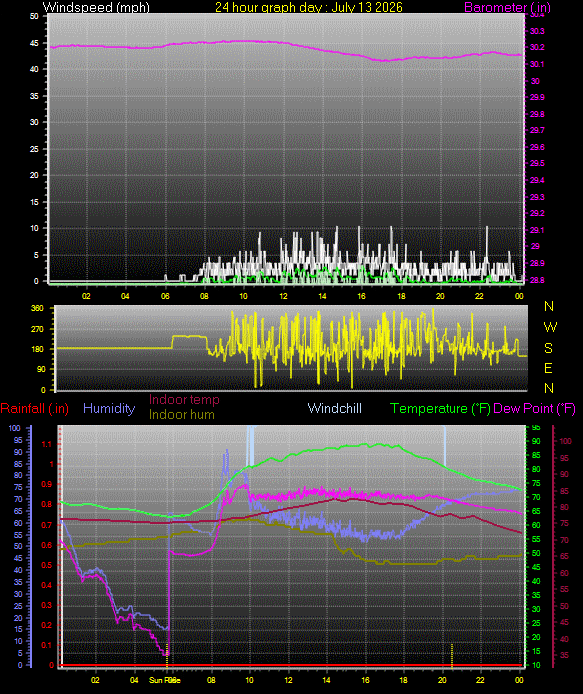Click the '24 hour graph day : July 13 2026' heading
The image size is (583, 694).
[309, 7]
